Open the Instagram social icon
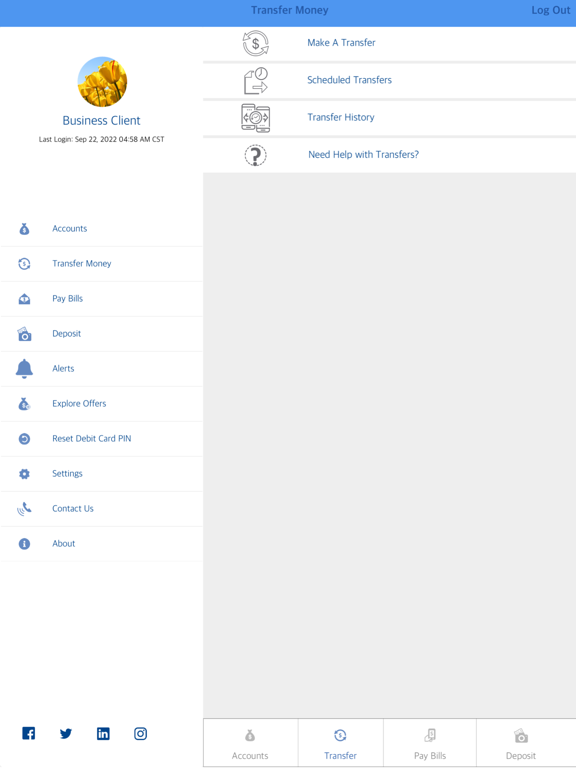Viewport: 576px width, 768px height. click(x=141, y=733)
